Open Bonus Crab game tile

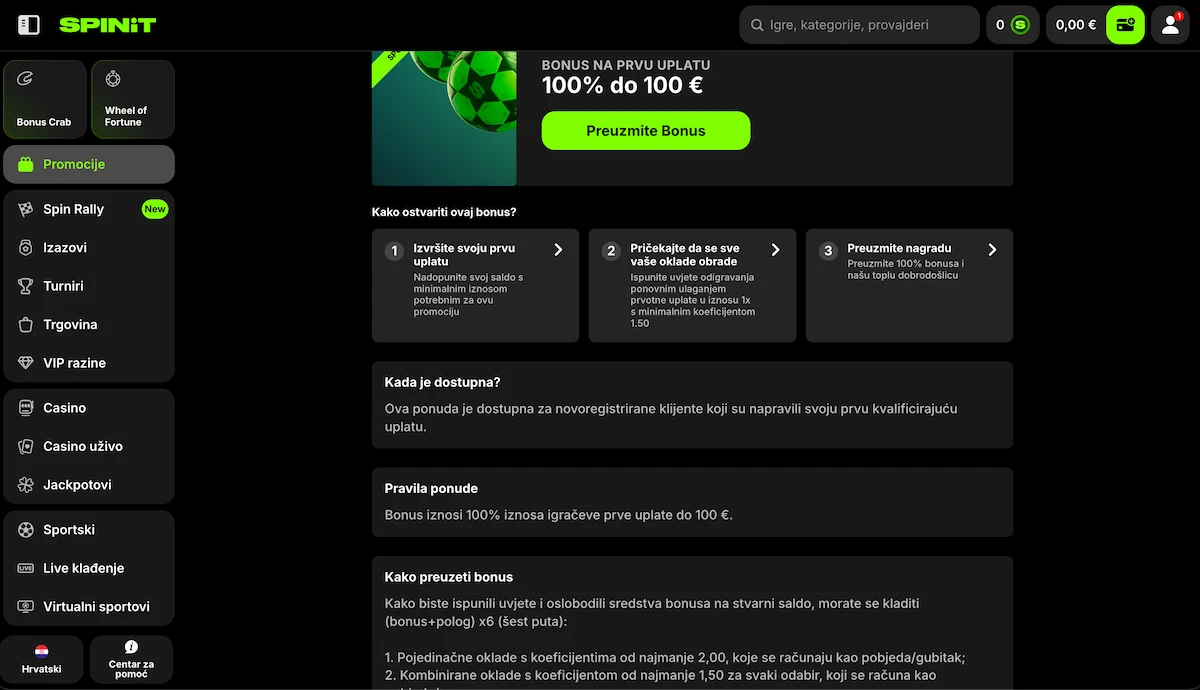(44, 99)
